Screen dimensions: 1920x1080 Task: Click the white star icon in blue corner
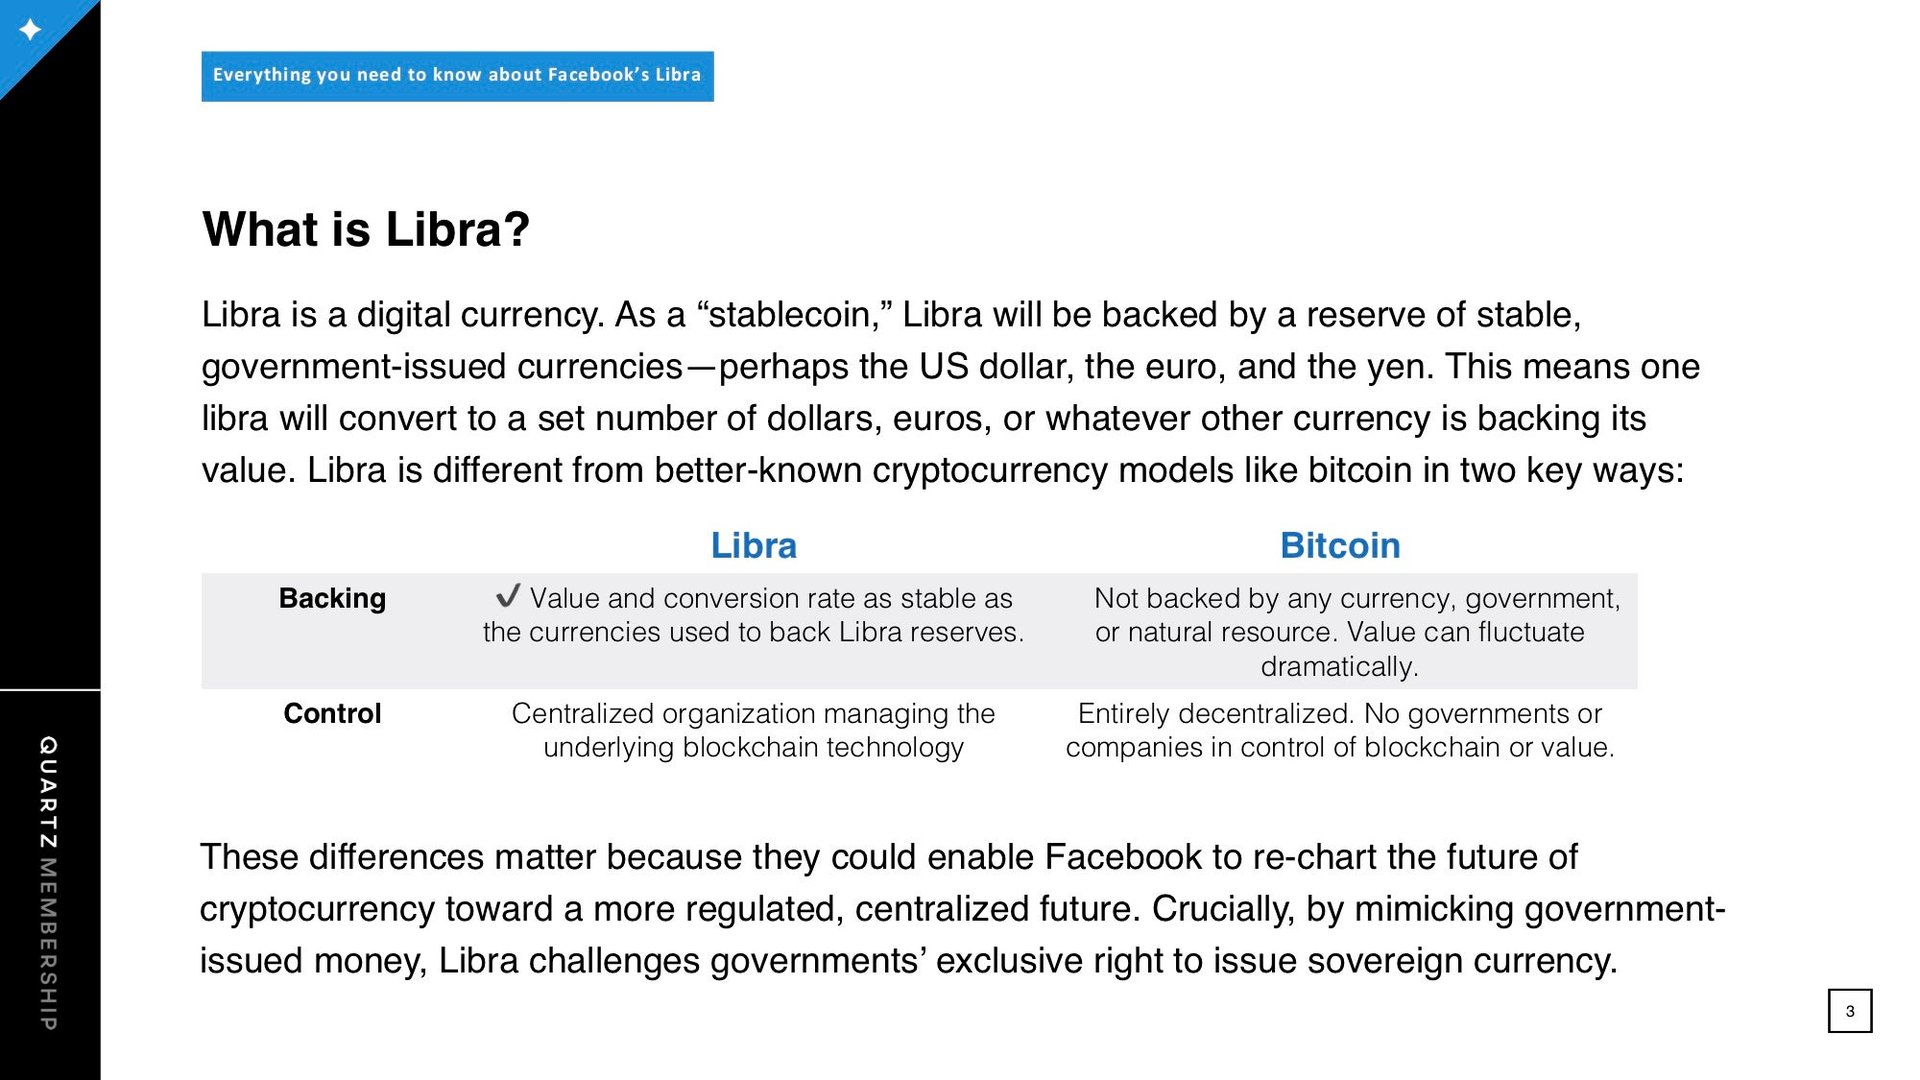[x=31, y=30]
